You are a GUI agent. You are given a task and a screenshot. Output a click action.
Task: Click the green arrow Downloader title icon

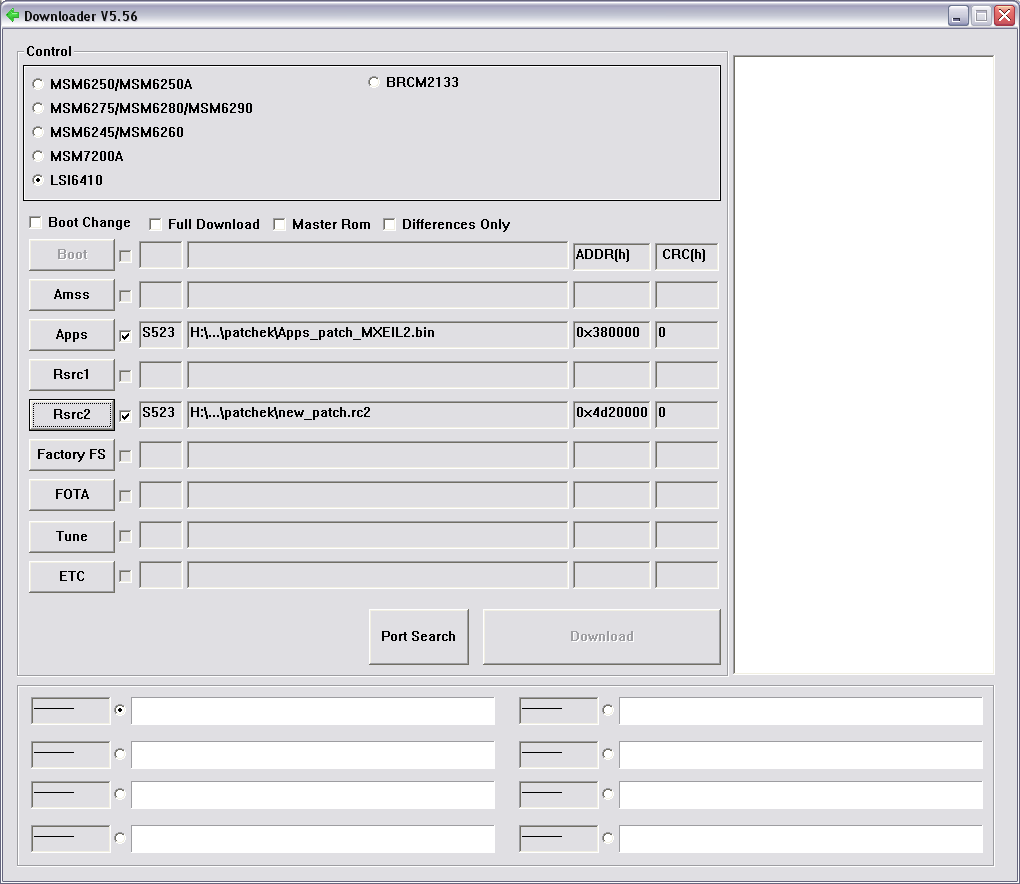pyautogui.click(x=12, y=15)
